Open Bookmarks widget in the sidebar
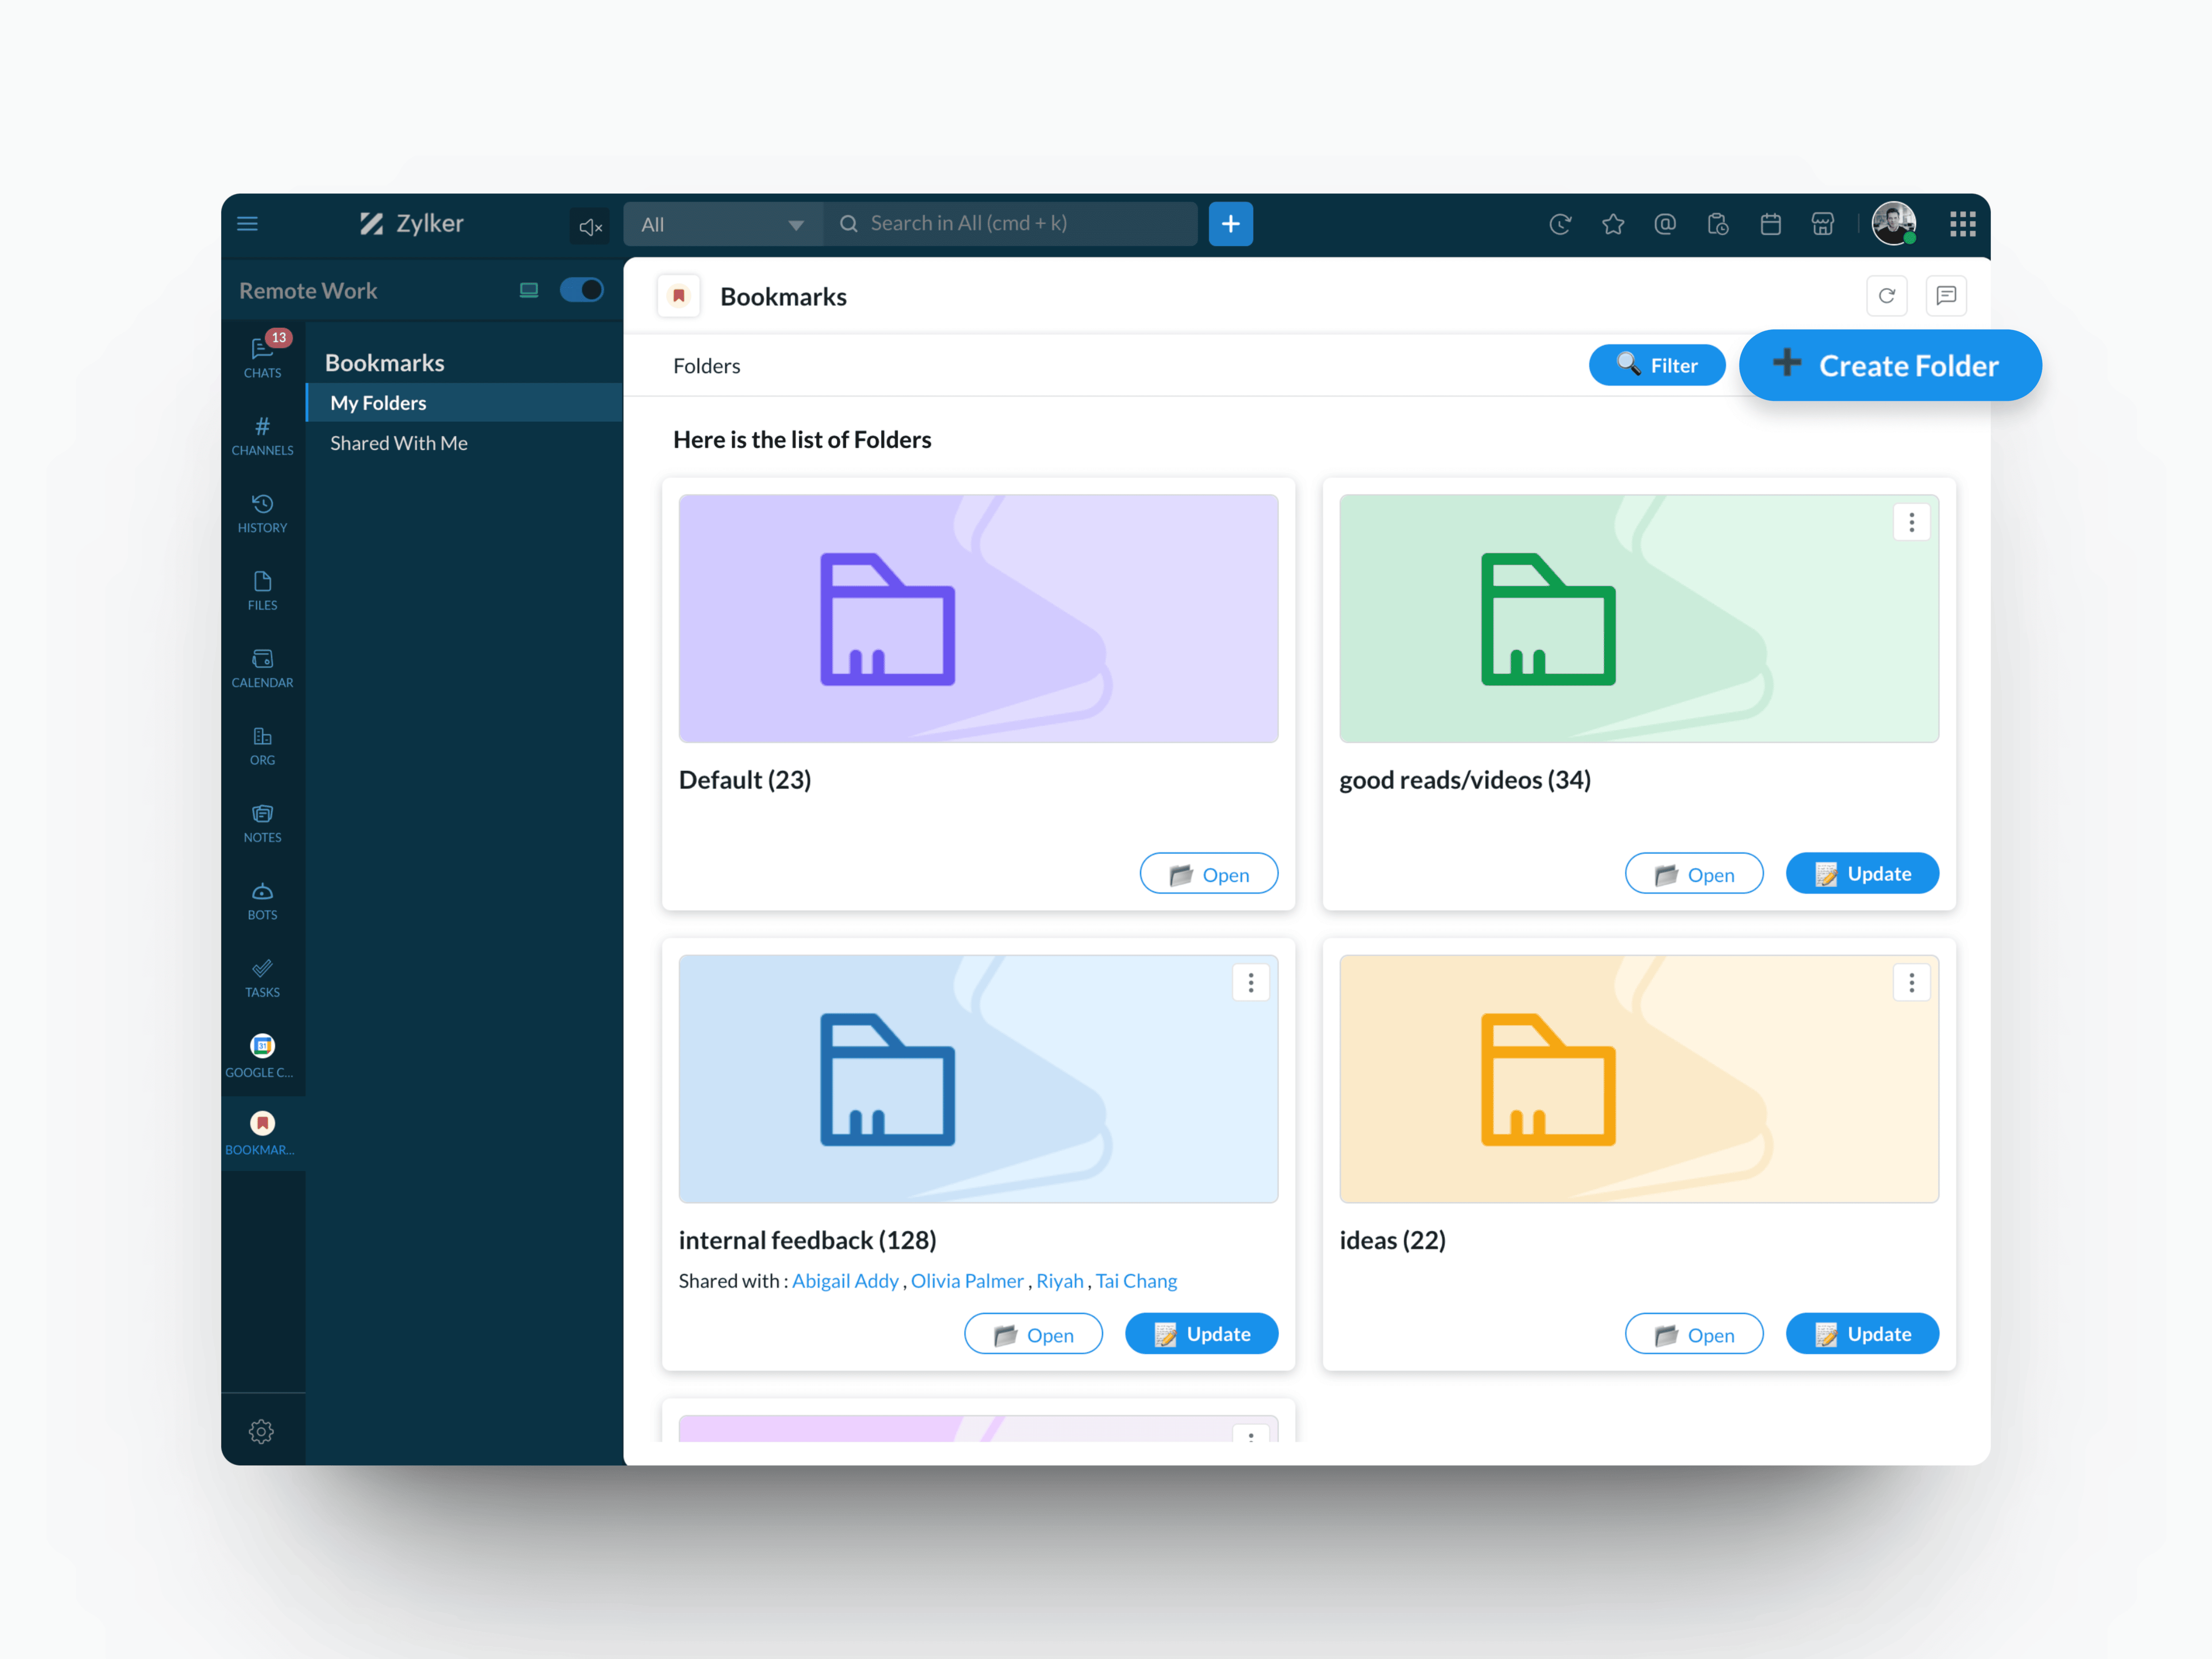The image size is (2212, 1659). click(262, 1134)
